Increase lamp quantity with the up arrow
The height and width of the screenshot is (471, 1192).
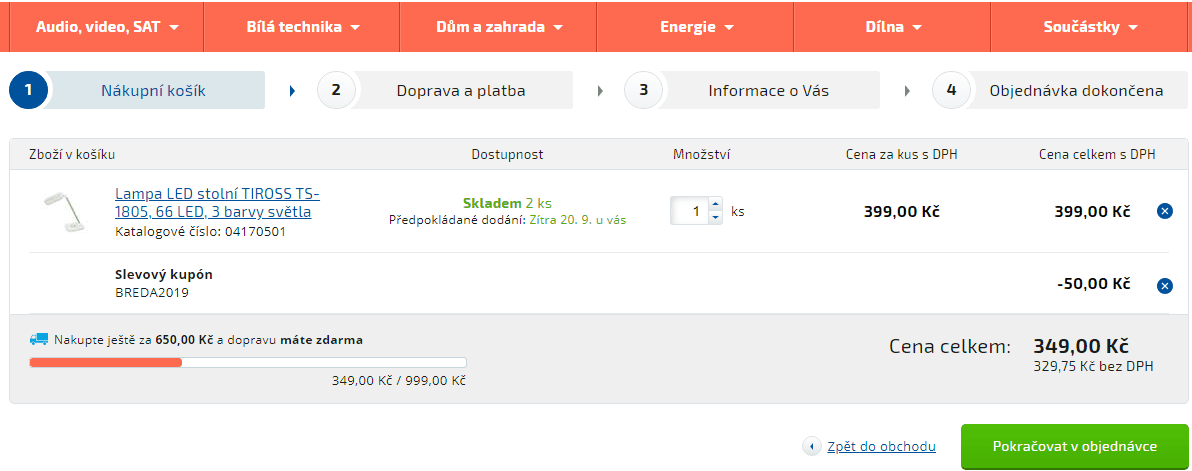714,205
